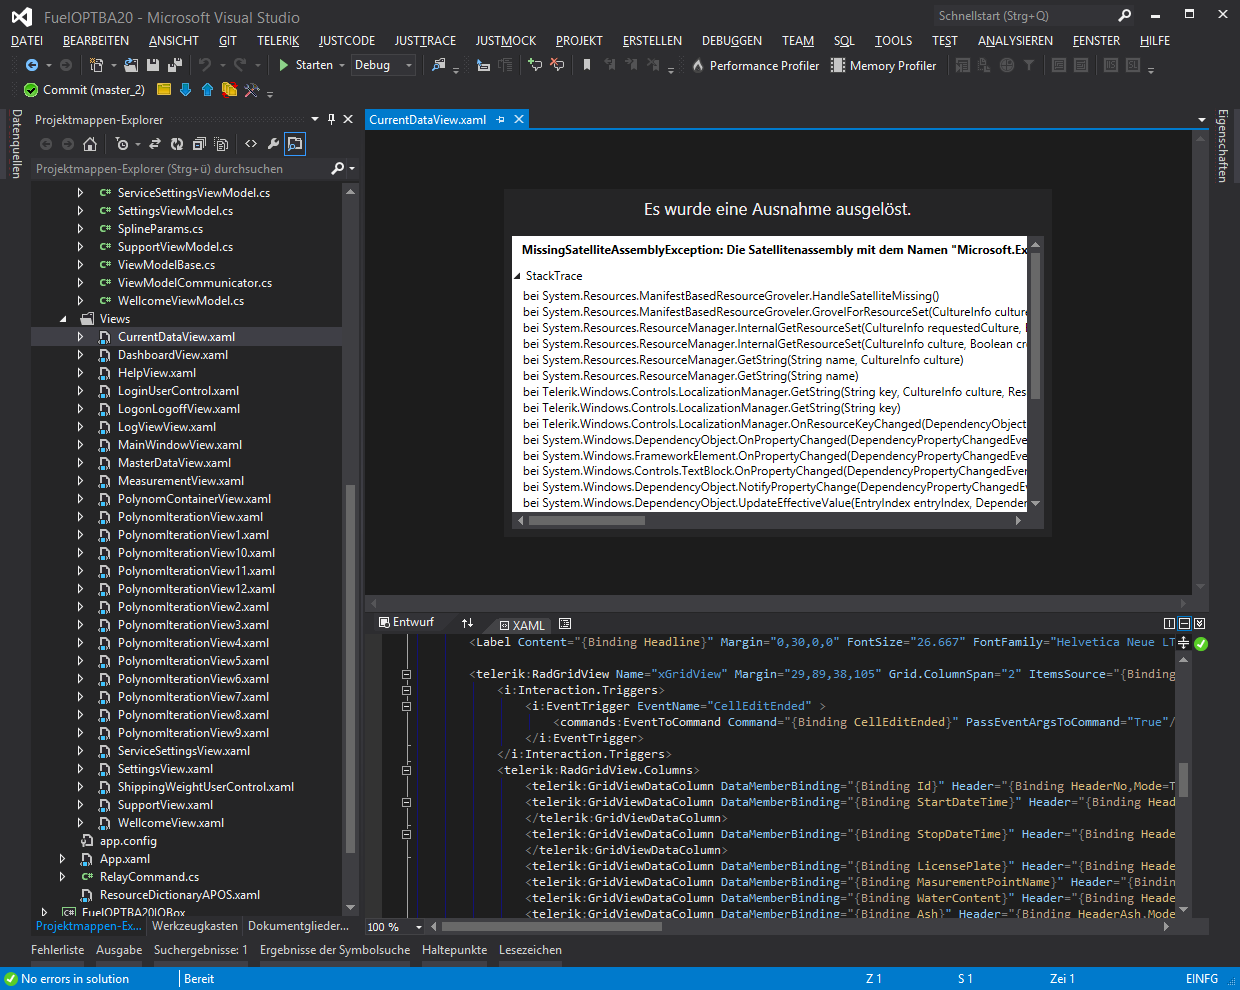Image resolution: width=1240 pixels, height=990 pixels.
Task: Switch to the Fehlerliste tab
Action: click(x=58, y=950)
